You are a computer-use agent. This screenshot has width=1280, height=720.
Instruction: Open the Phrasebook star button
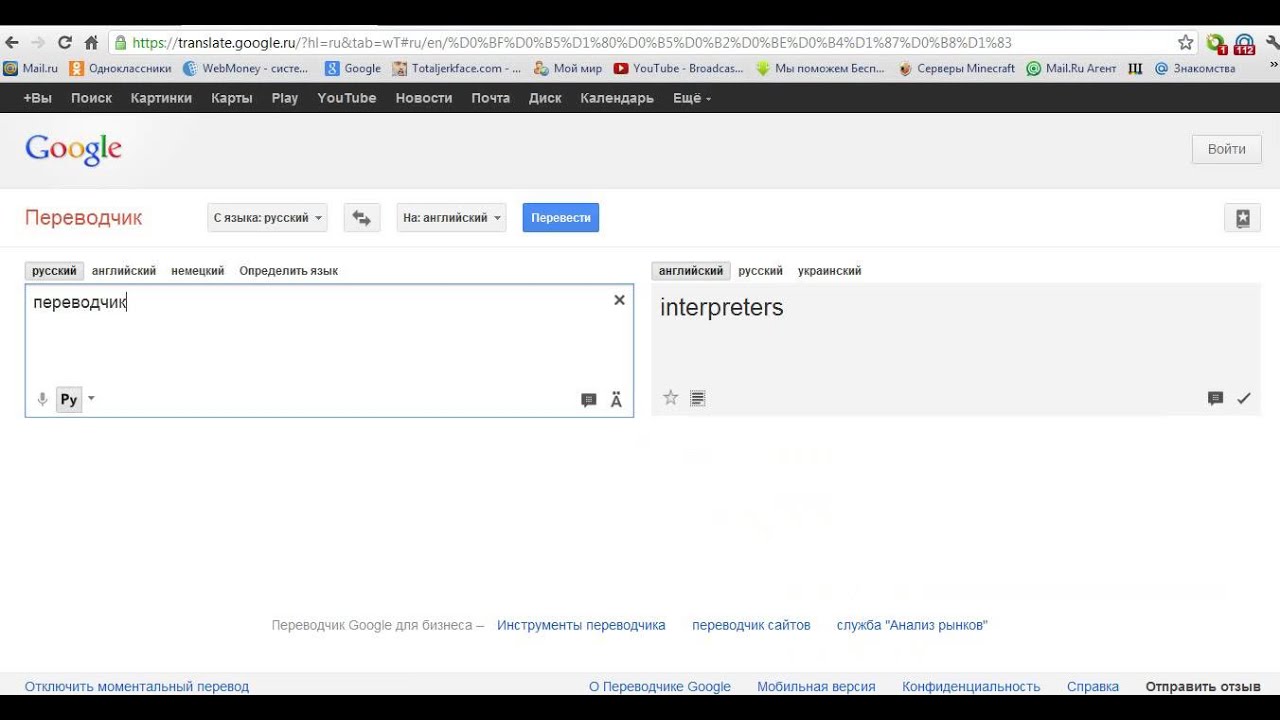pos(1243,218)
